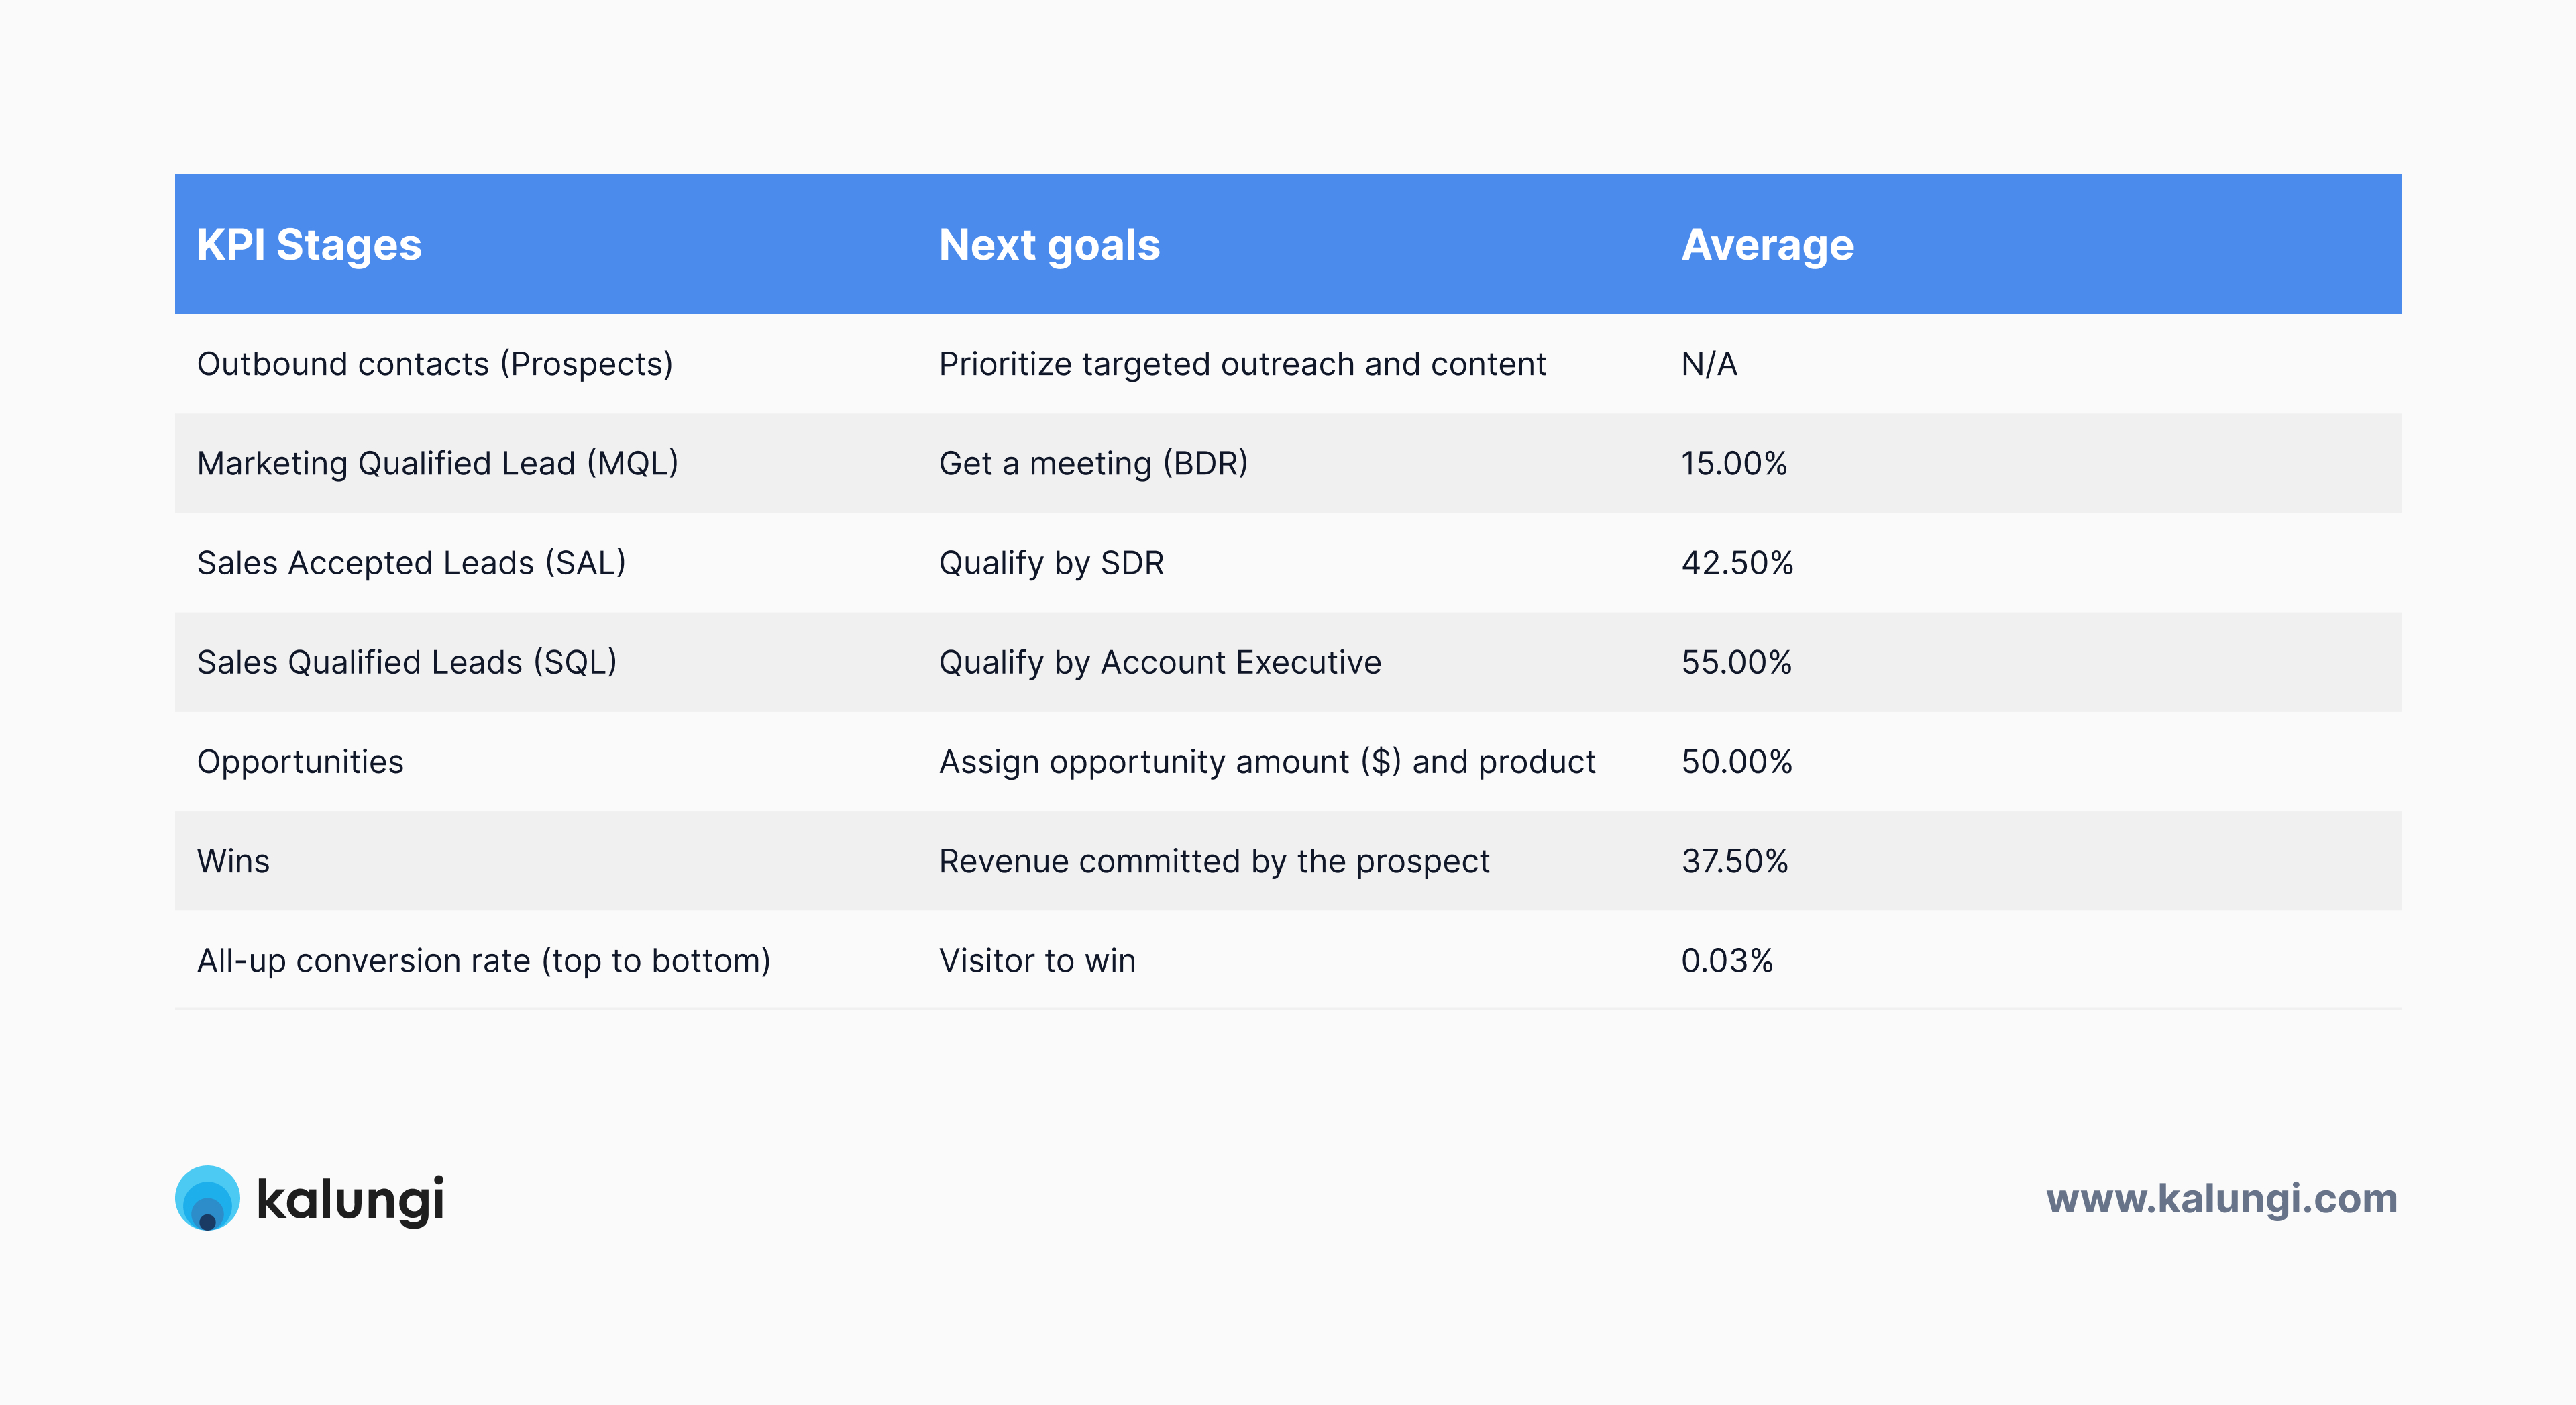This screenshot has width=2576, height=1405.
Task: Click the Marketing Qualified Lead (MQL) row label
Action: 437,463
